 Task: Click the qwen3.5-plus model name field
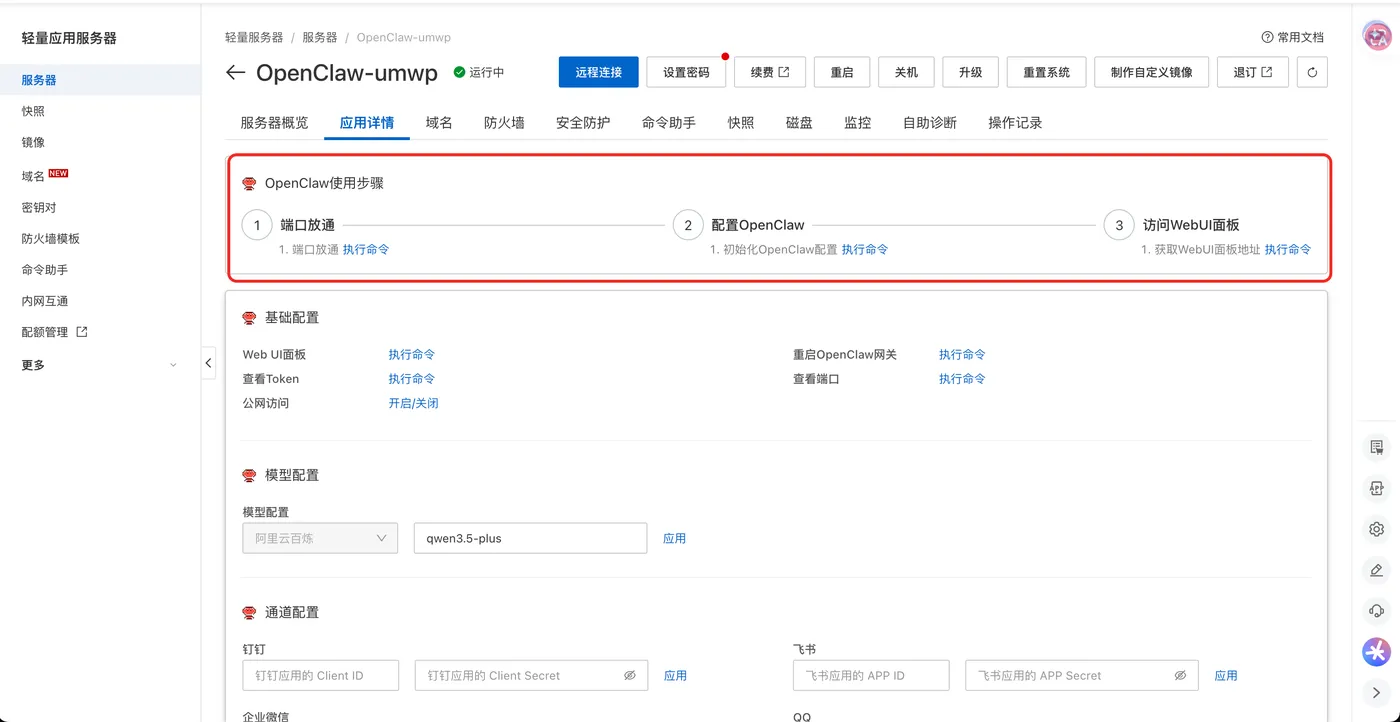tap(530, 538)
